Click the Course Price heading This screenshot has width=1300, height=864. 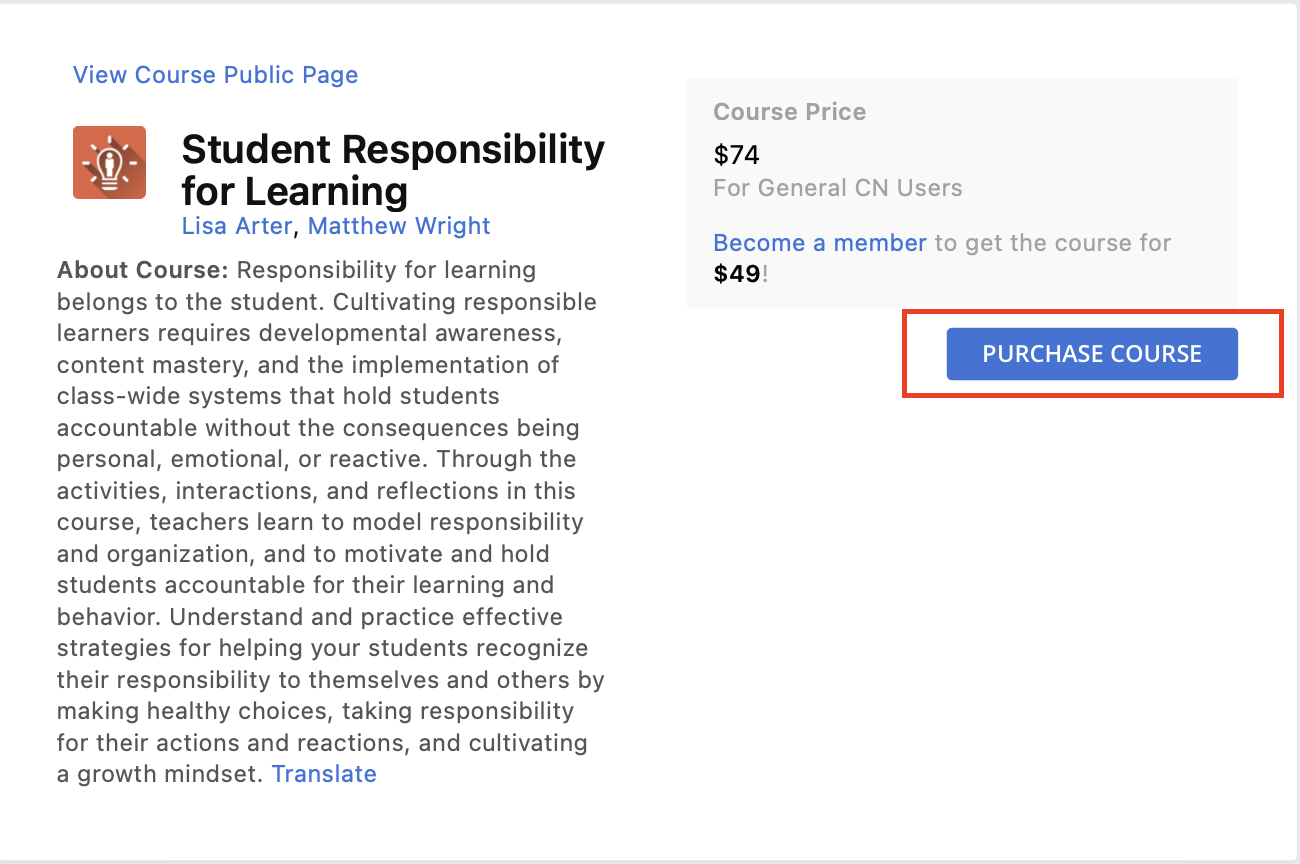790,112
